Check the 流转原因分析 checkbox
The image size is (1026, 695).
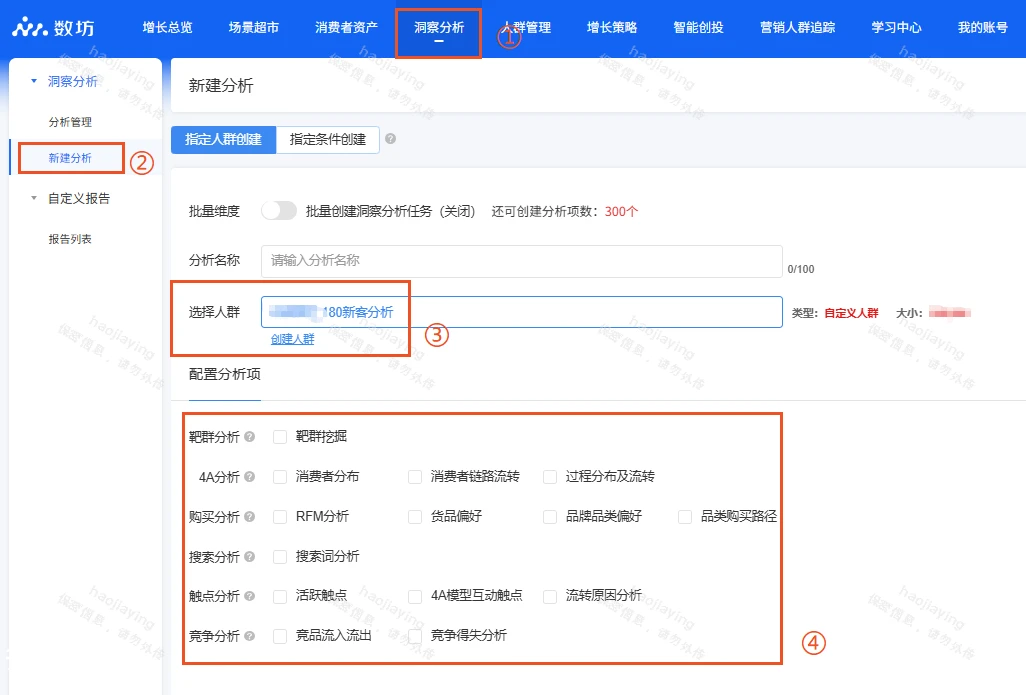pos(550,596)
